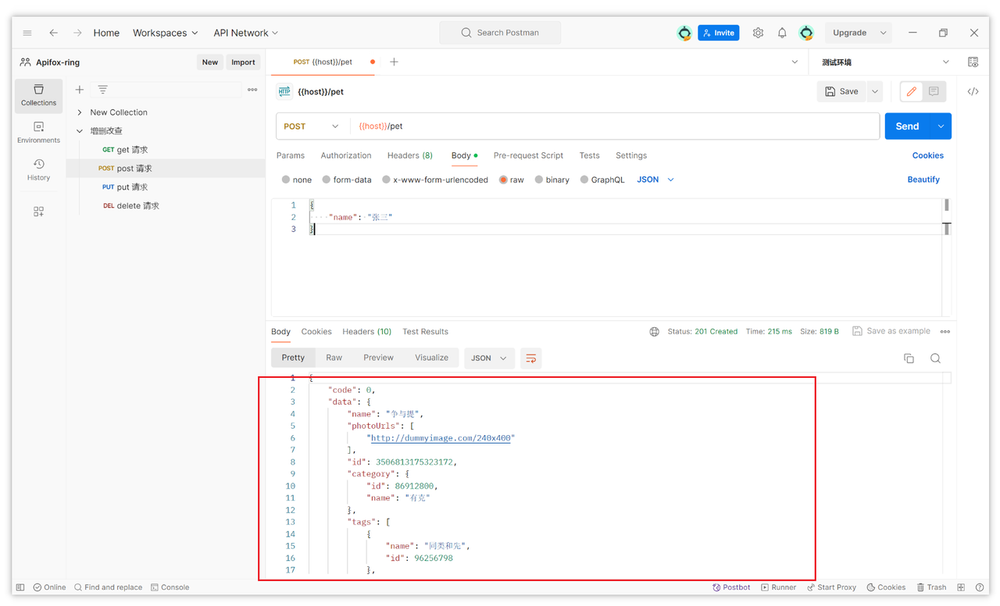Image resolution: width=1000 pixels, height=606 pixels.
Task: Open the Save button dropdown arrow
Action: 875,91
